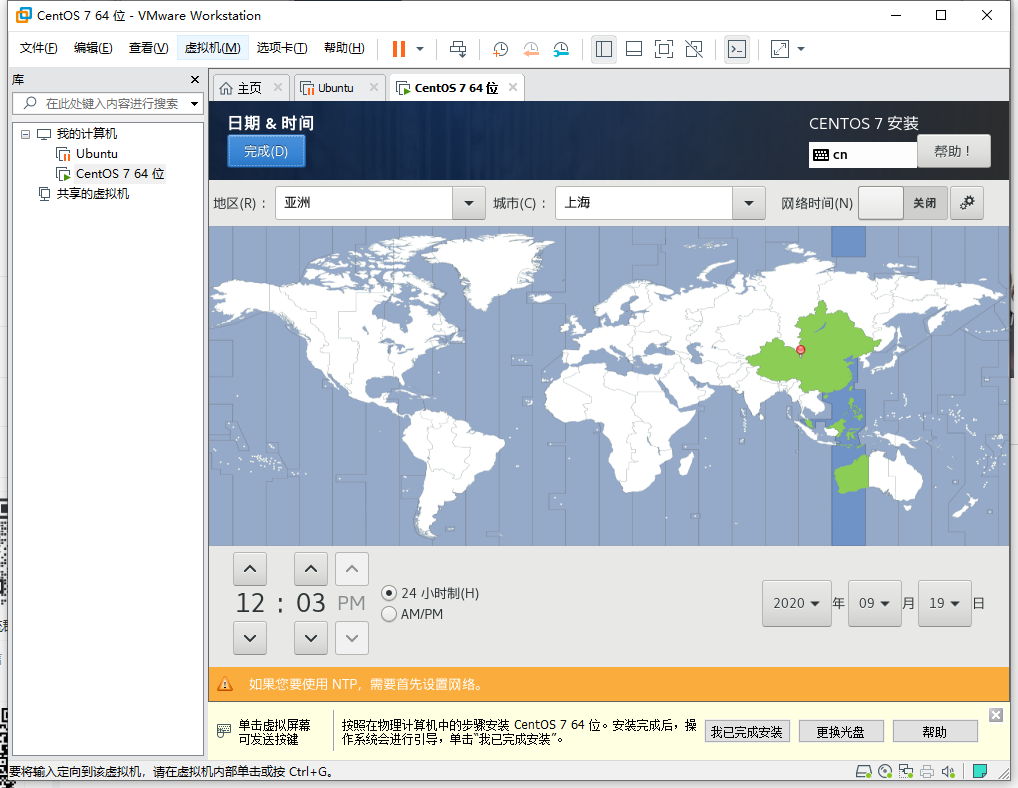This screenshot has height=788, width=1018.
Task: Open the snapshot manager
Action: (561, 49)
